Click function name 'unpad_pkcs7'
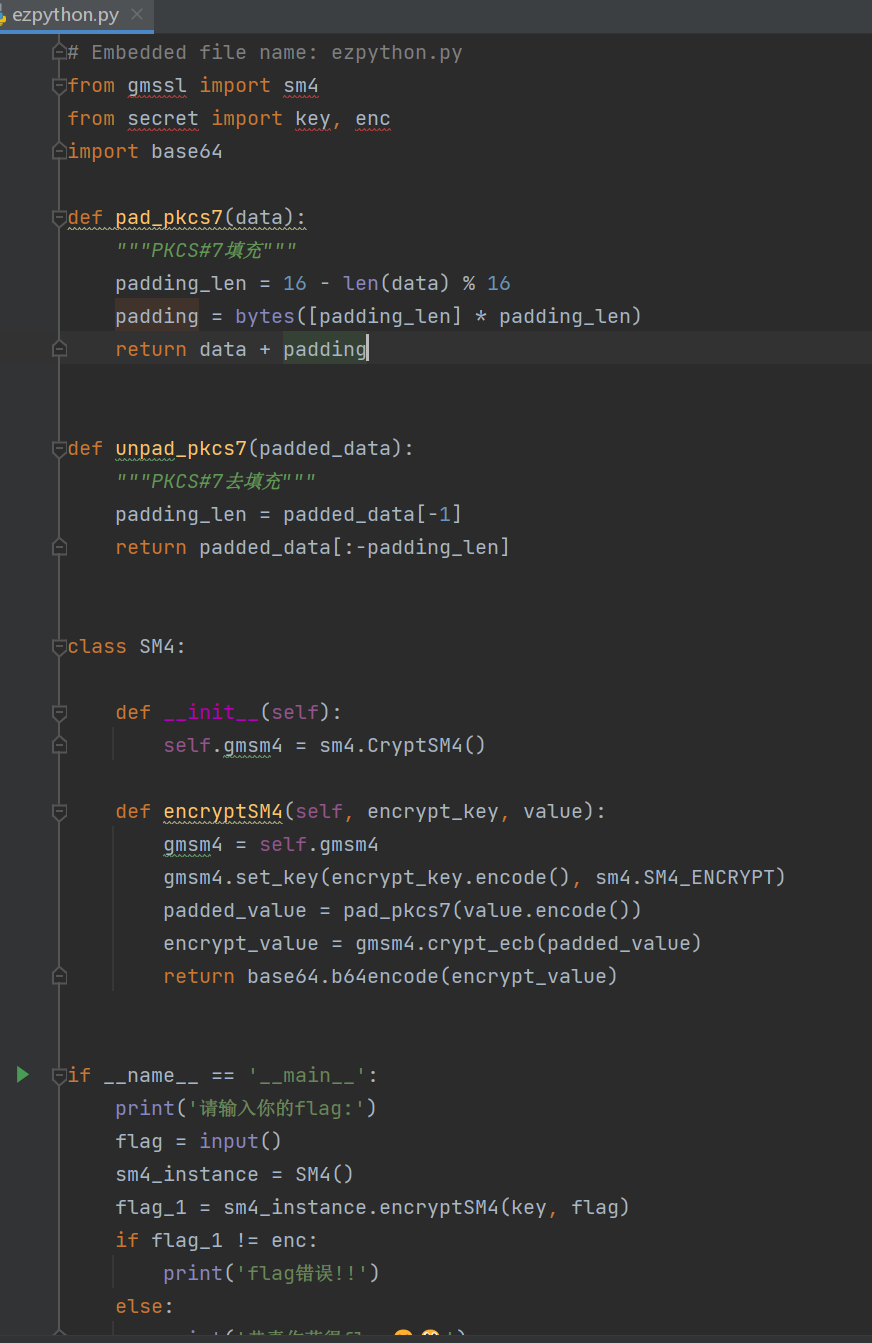The image size is (872, 1343). click(181, 448)
